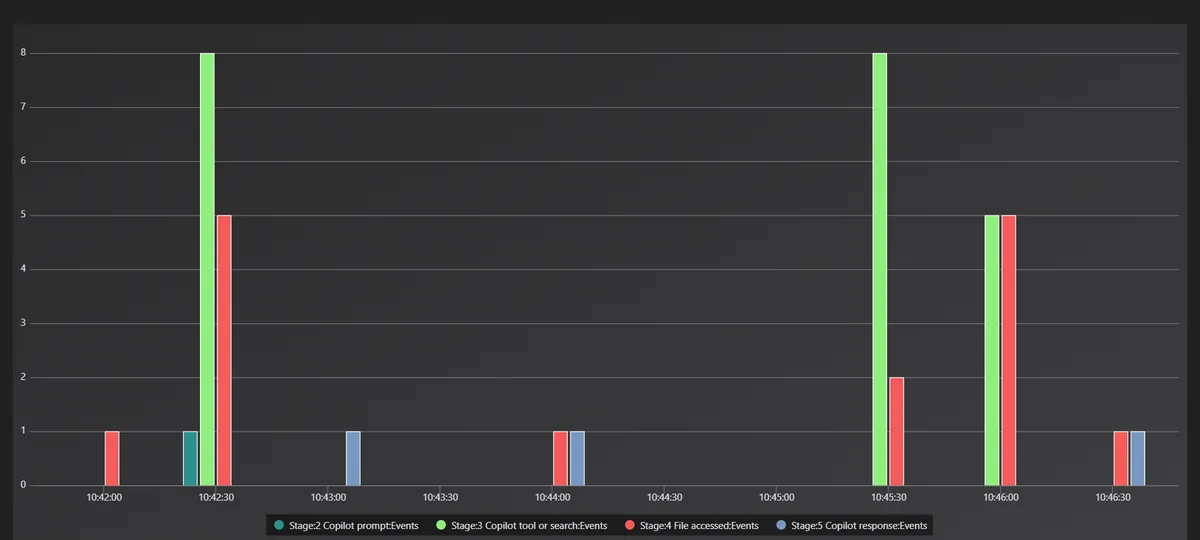Click the 10:43:00 x-axis label
This screenshot has height=540, width=1200.
pyautogui.click(x=328, y=497)
